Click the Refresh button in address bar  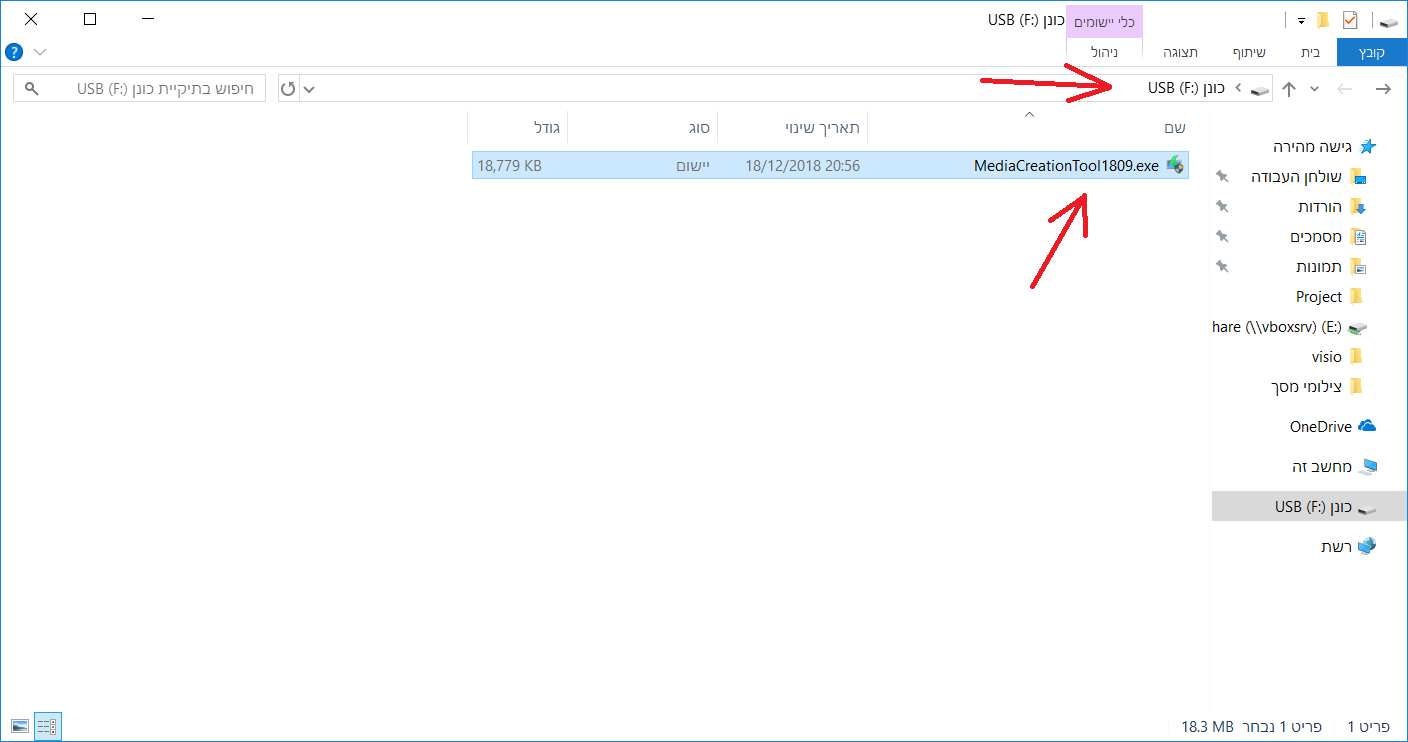(288, 89)
